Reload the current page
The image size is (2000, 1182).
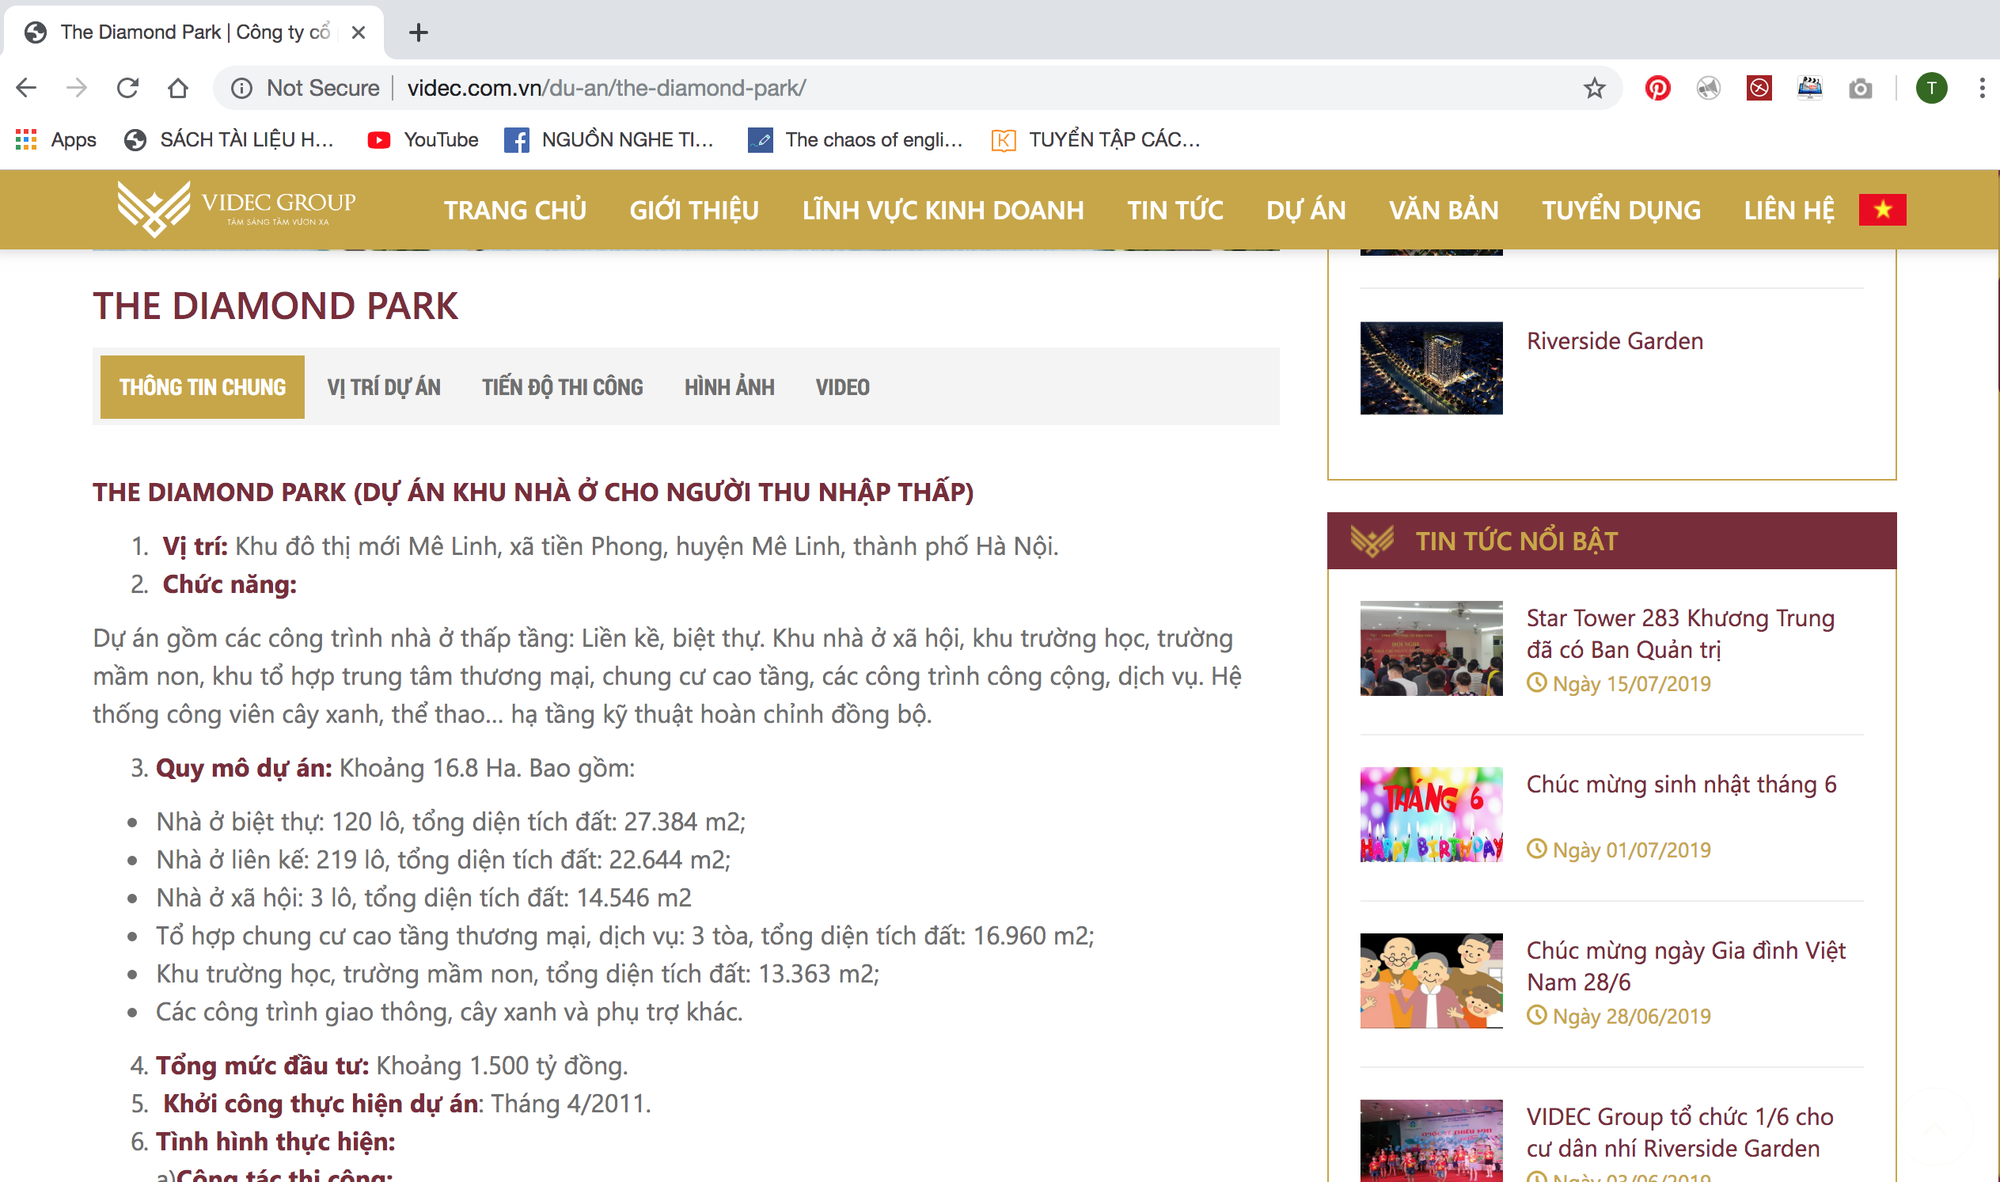point(127,88)
